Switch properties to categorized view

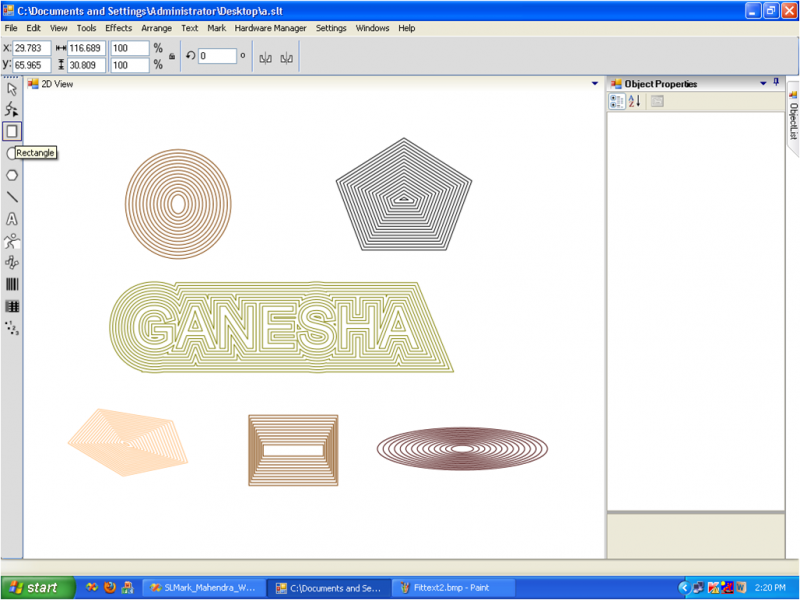(617, 102)
